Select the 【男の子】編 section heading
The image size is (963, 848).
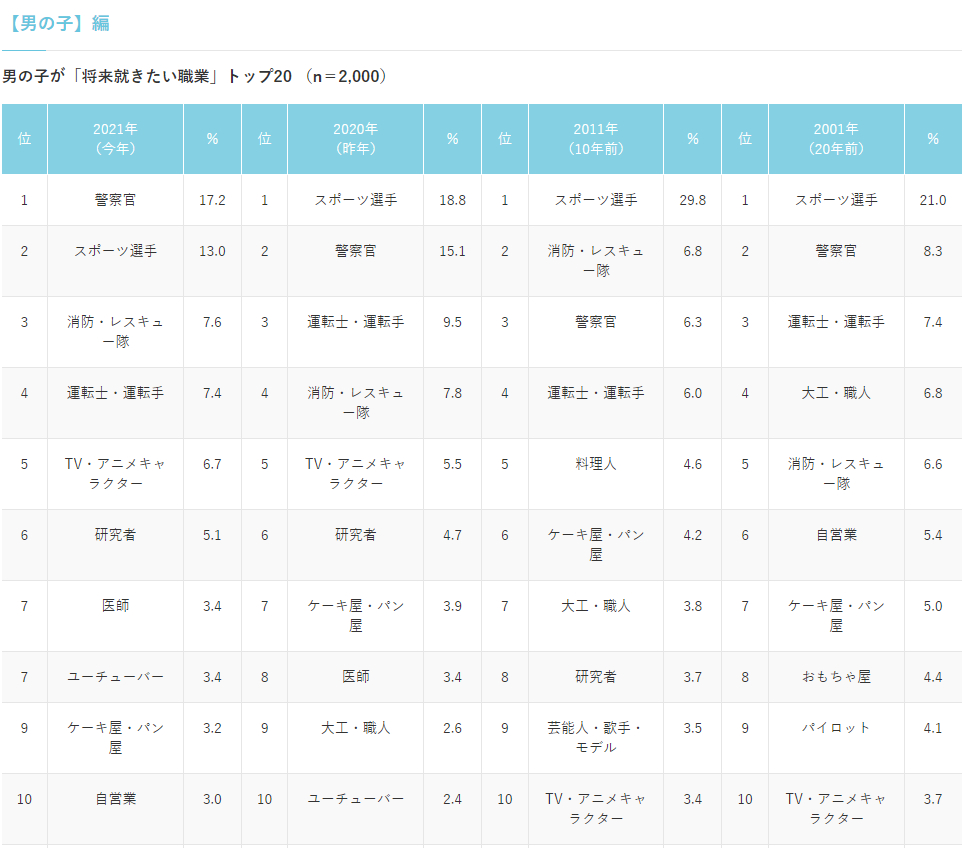57,20
